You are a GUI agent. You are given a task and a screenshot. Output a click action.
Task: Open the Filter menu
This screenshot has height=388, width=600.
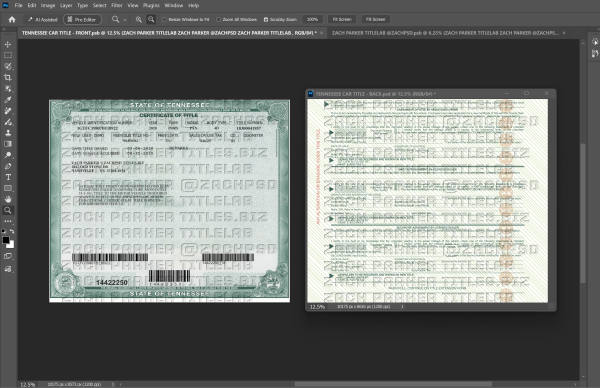(x=117, y=5)
